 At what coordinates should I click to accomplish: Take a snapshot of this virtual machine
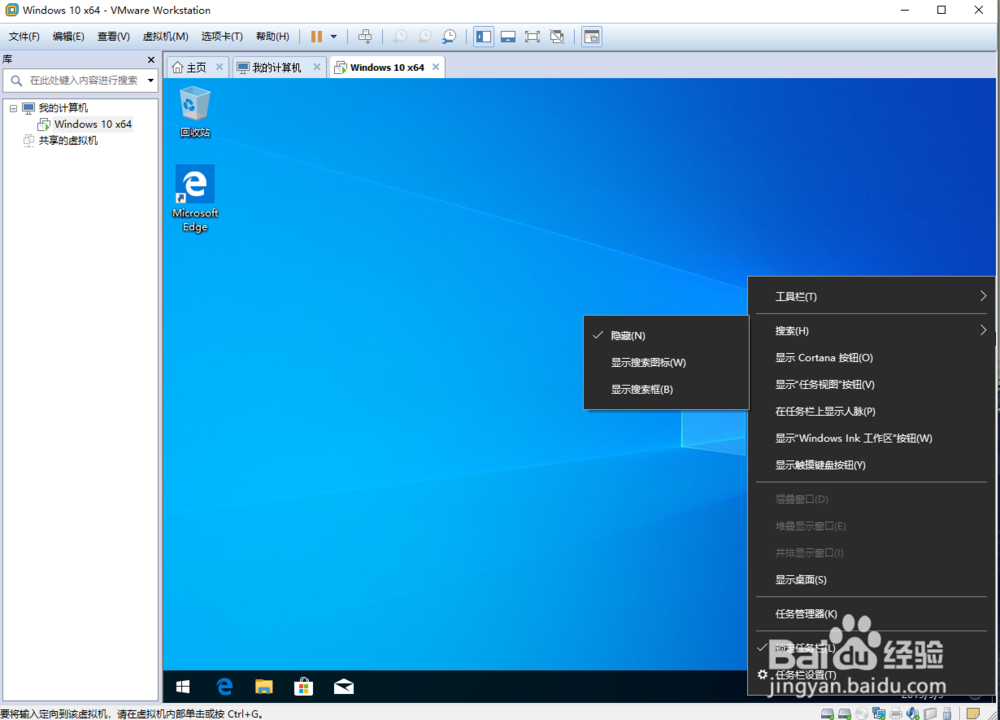click(x=400, y=36)
